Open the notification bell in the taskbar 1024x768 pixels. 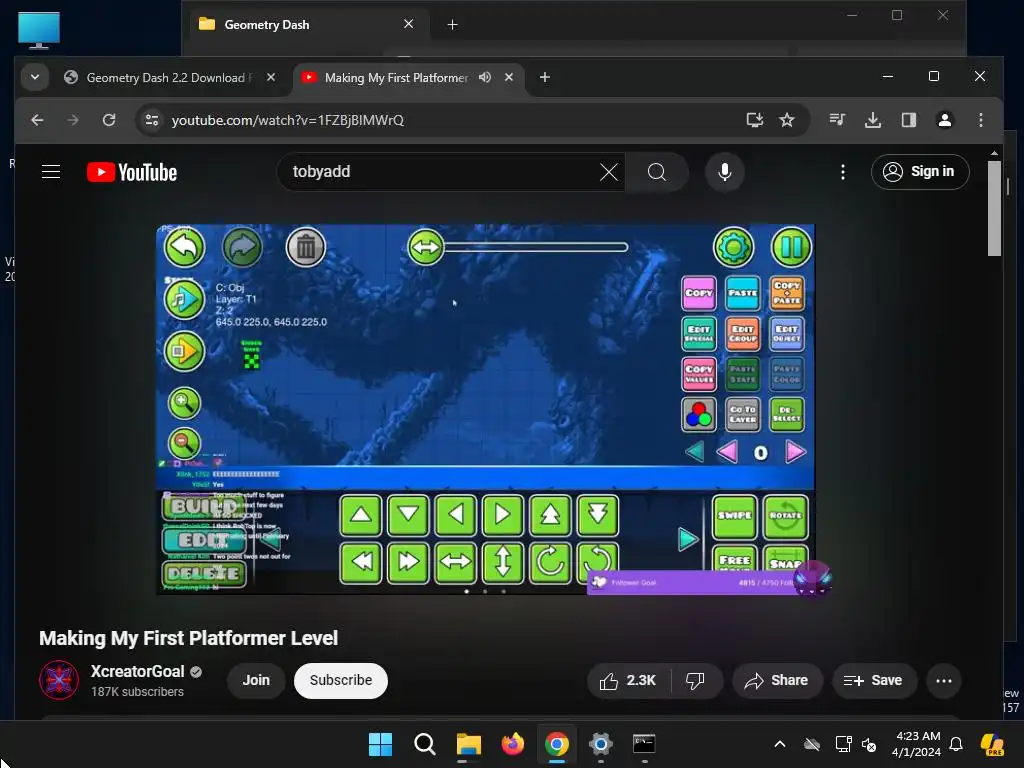tap(955, 744)
